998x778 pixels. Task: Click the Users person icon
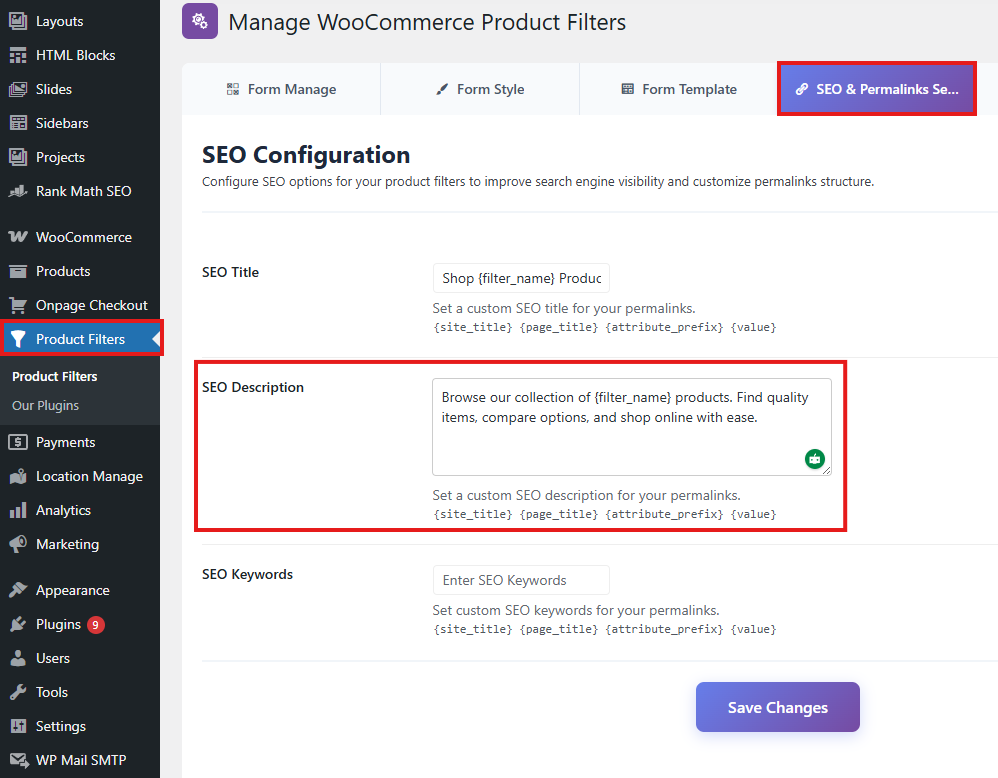[18, 658]
